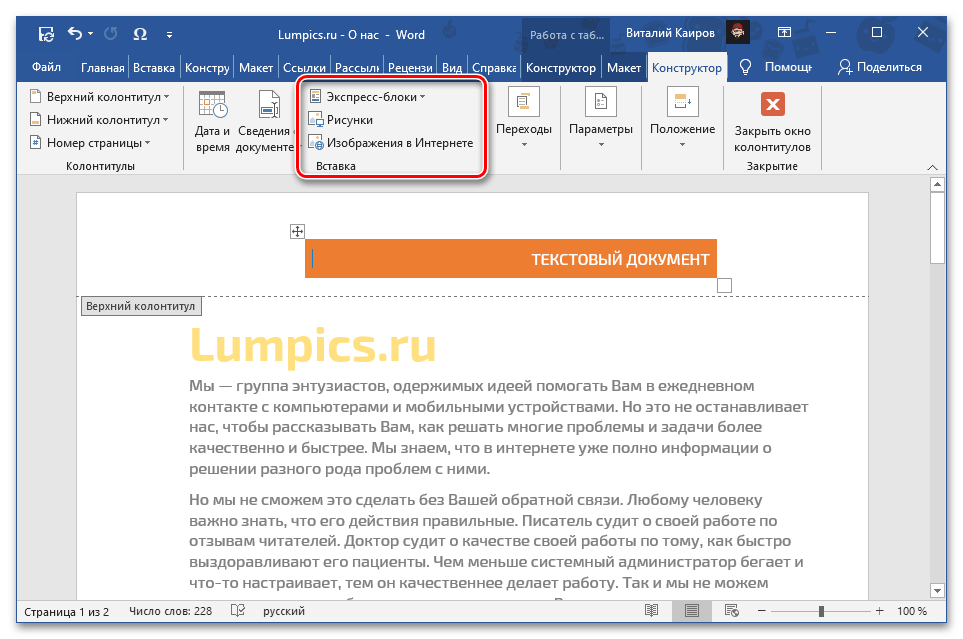The width and height of the screenshot is (963, 639).
Task: Click Поделиться share button
Action: (x=879, y=67)
